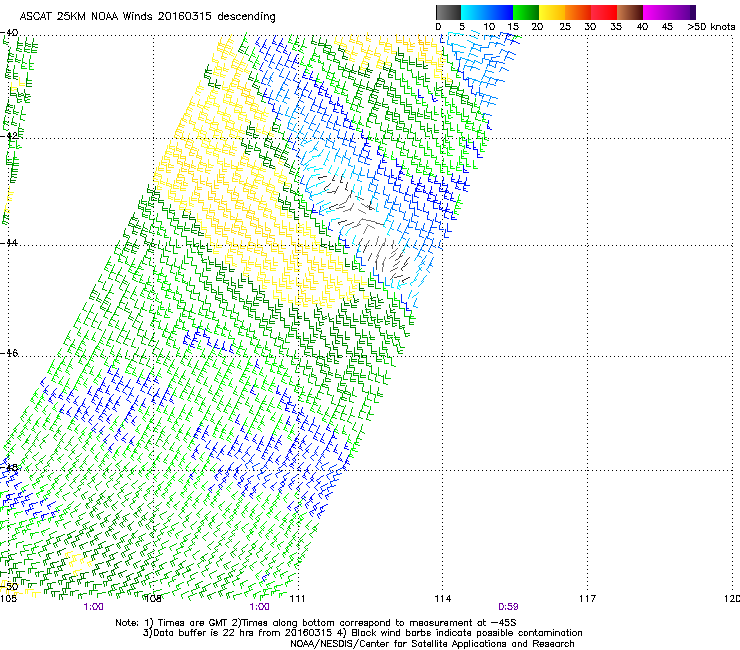Click the purple '1:00' time label near 111
Screen dimensions: 740x650
(x=260, y=607)
